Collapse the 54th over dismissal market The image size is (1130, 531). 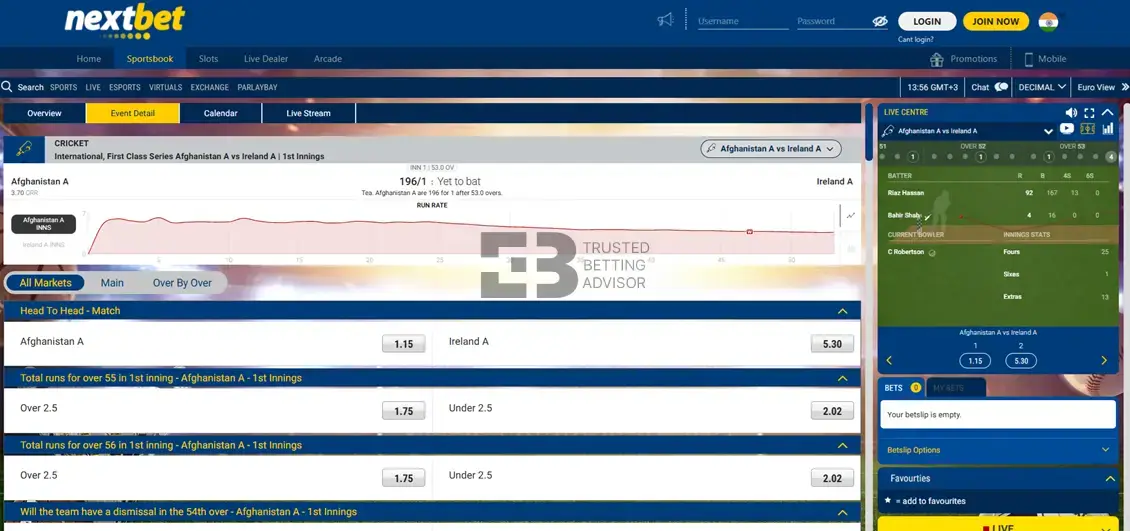(842, 512)
